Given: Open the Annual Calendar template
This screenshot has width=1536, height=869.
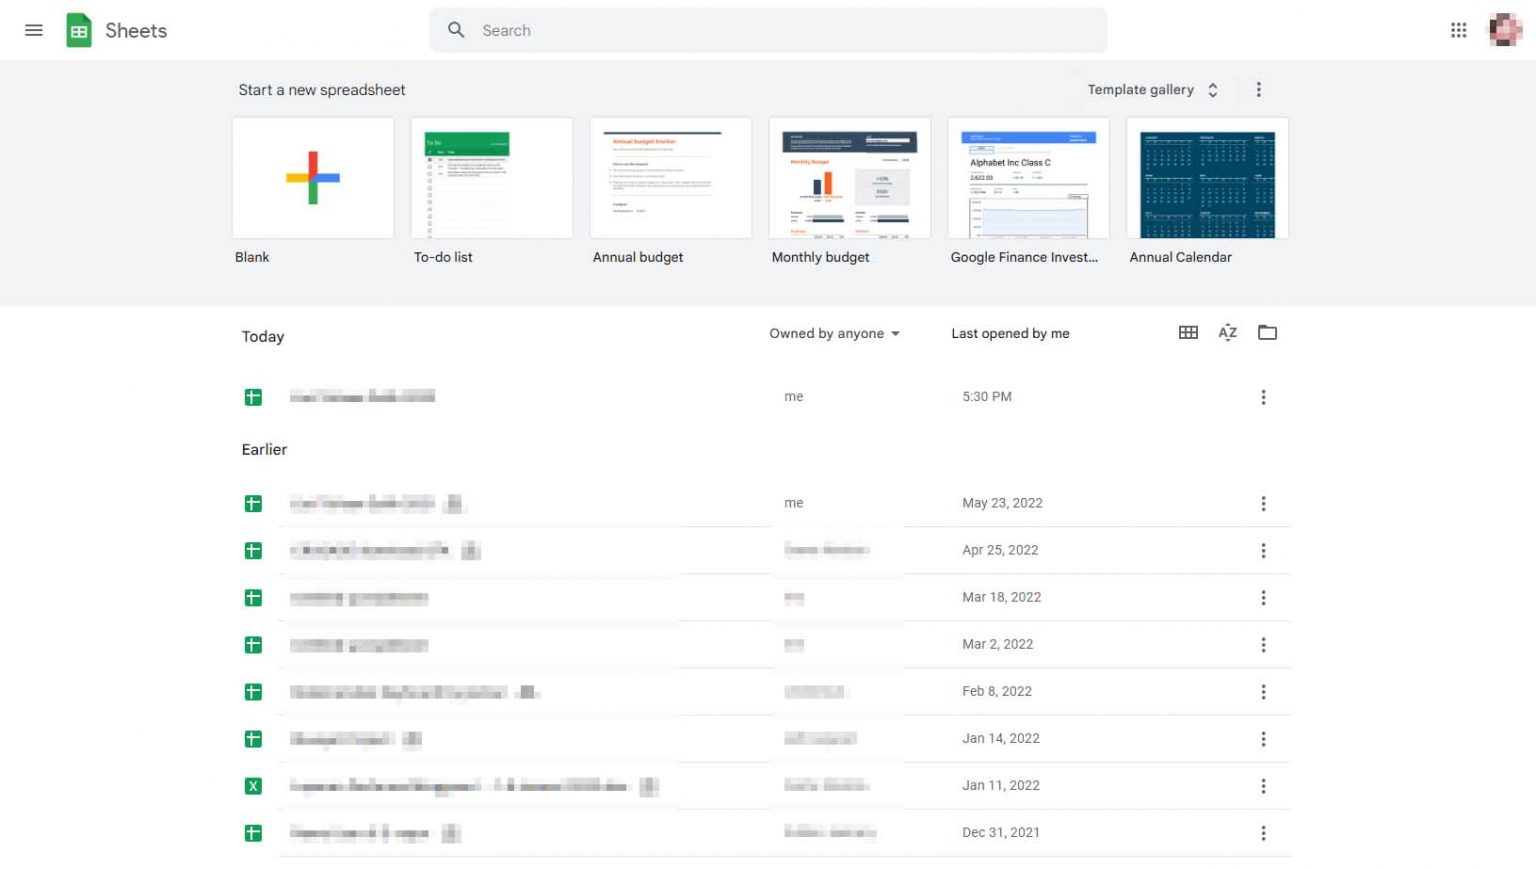Looking at the screenshot, I should (1207, 177).
